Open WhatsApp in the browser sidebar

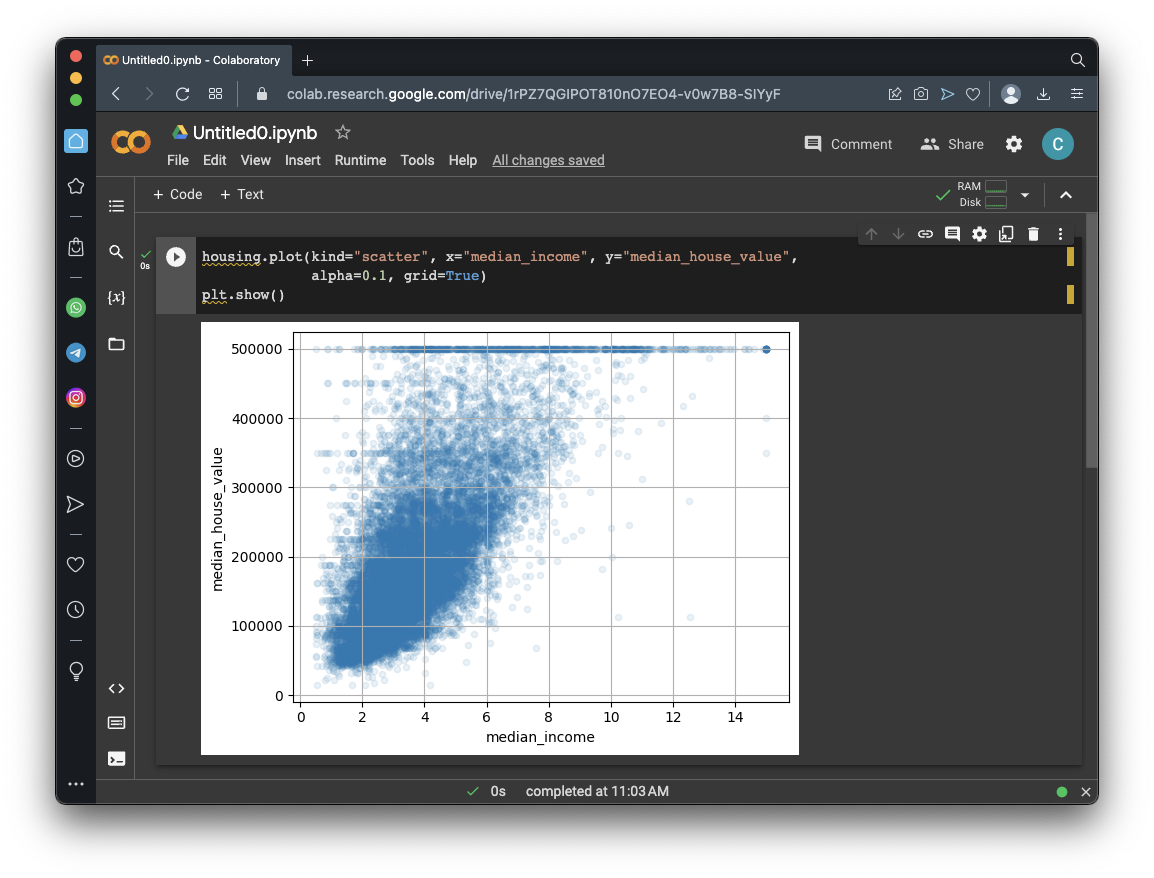click(76, 308)
